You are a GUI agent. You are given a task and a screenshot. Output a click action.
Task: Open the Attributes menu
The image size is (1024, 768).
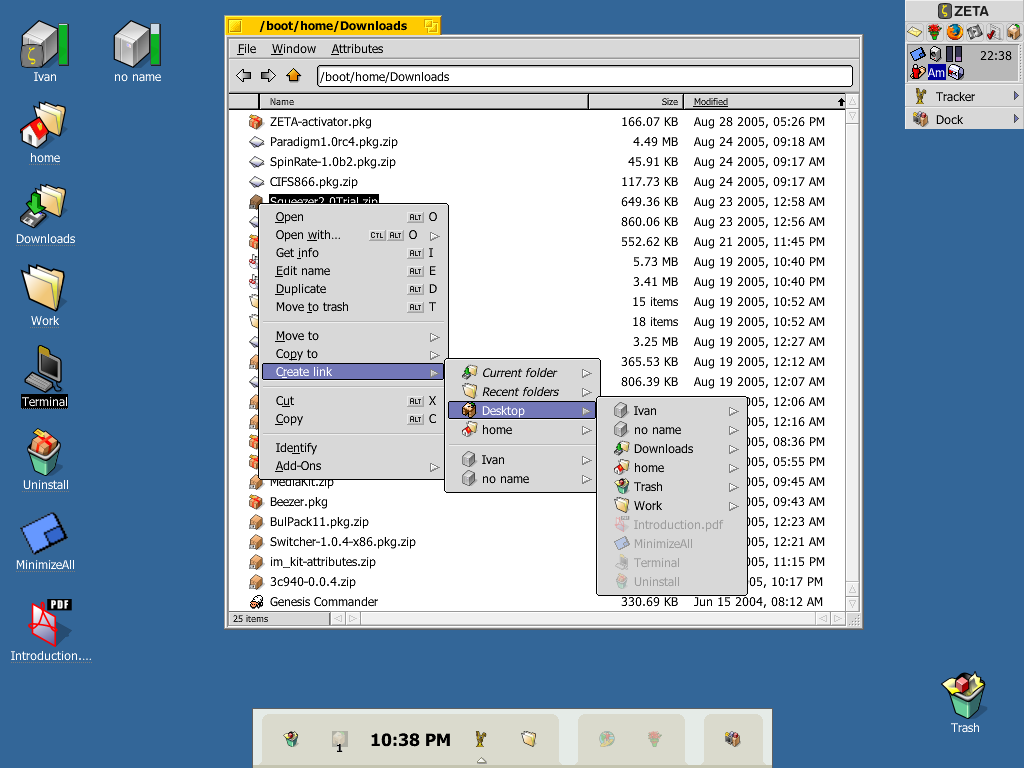(x=357, y=49)
